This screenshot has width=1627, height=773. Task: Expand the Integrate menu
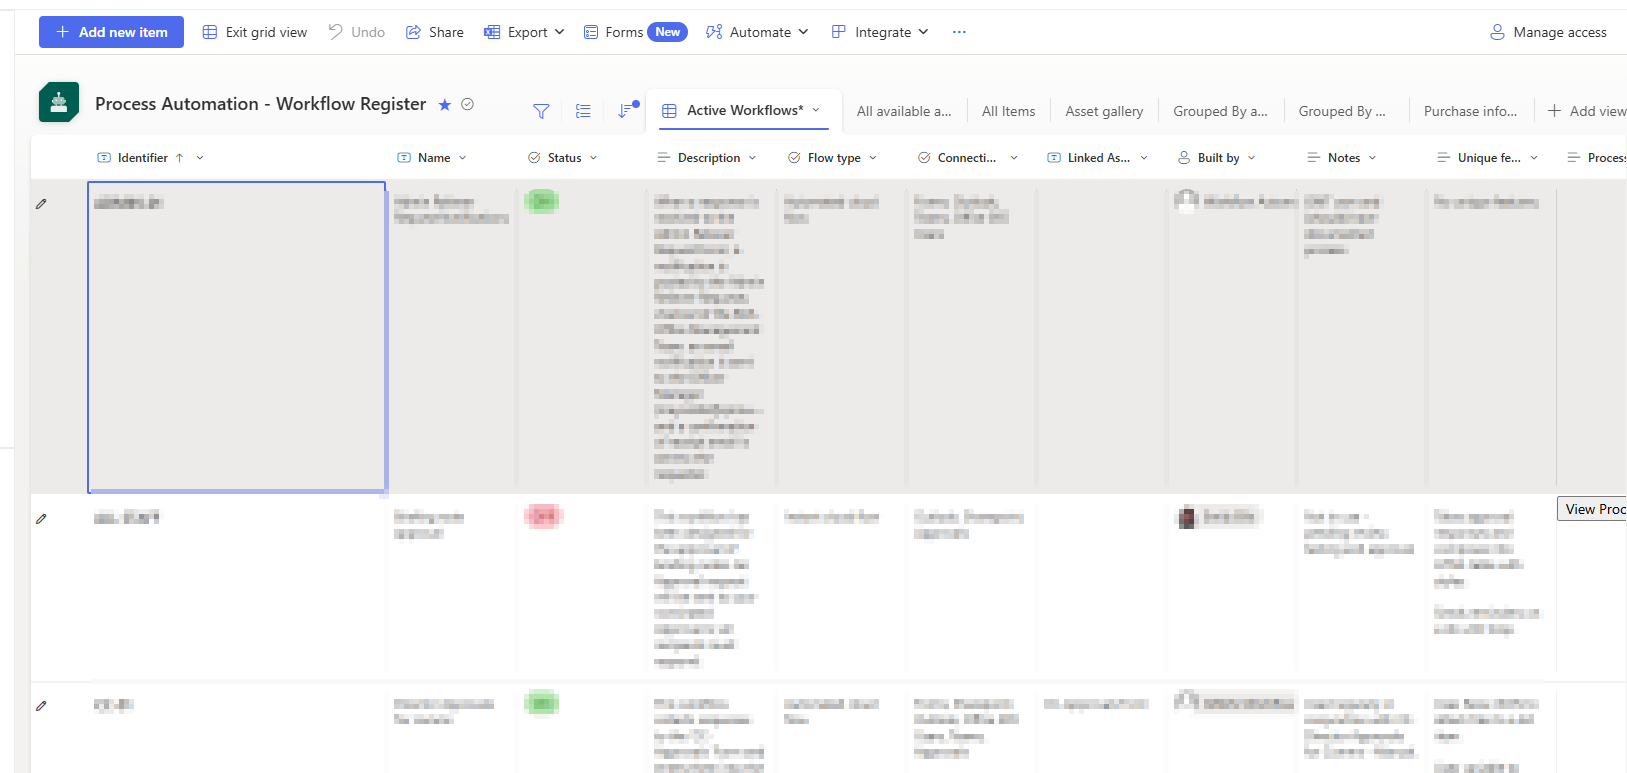880,32
